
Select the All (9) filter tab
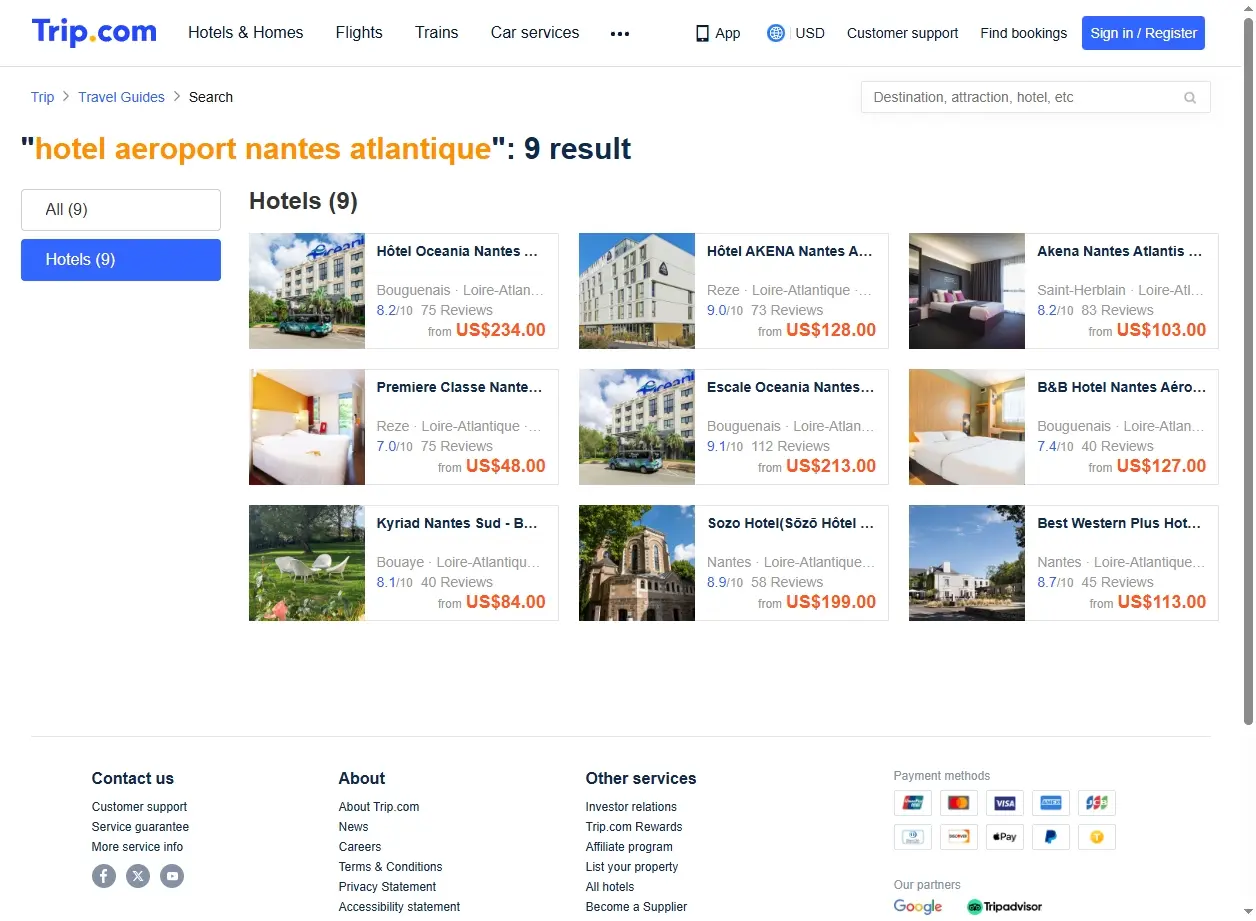[121, 210]
